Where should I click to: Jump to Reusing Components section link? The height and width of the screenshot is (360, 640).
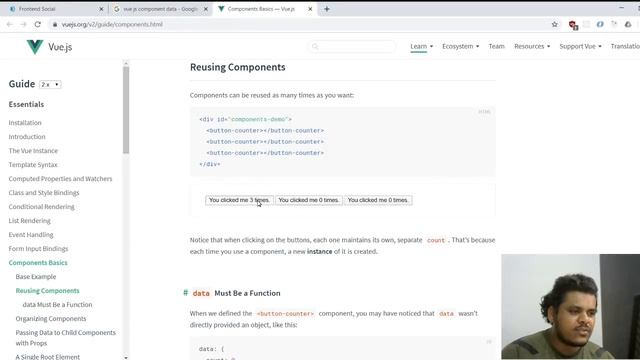click(x=47, y=290)
